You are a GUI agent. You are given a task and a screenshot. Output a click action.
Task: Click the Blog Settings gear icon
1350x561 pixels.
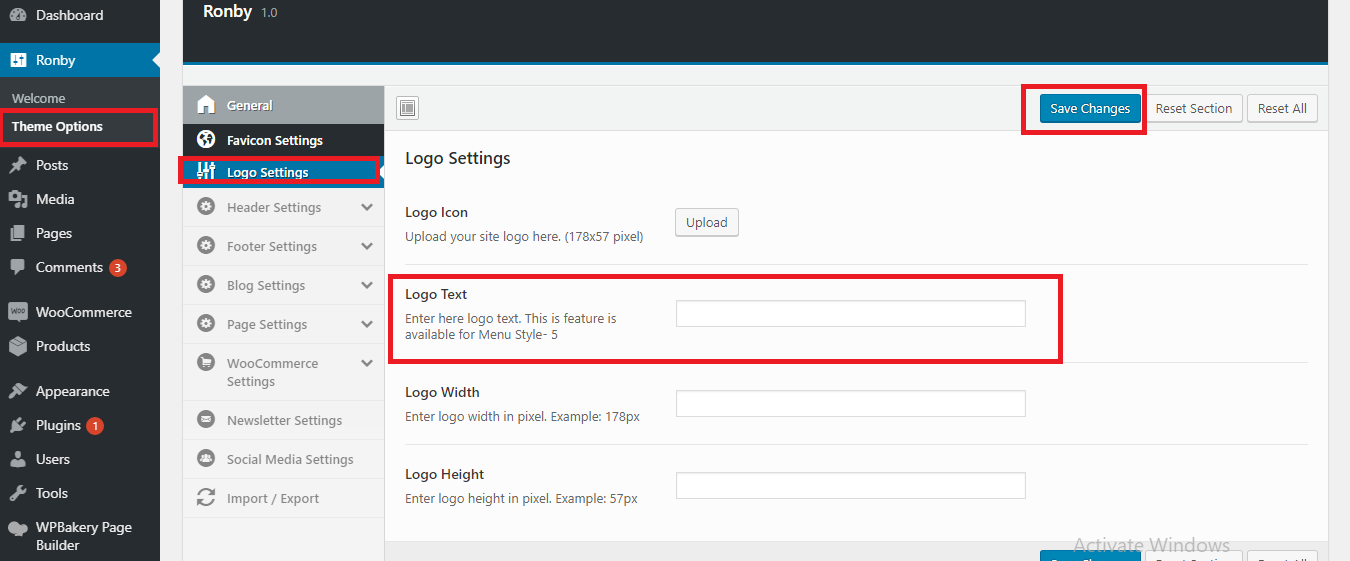[206, 285]
